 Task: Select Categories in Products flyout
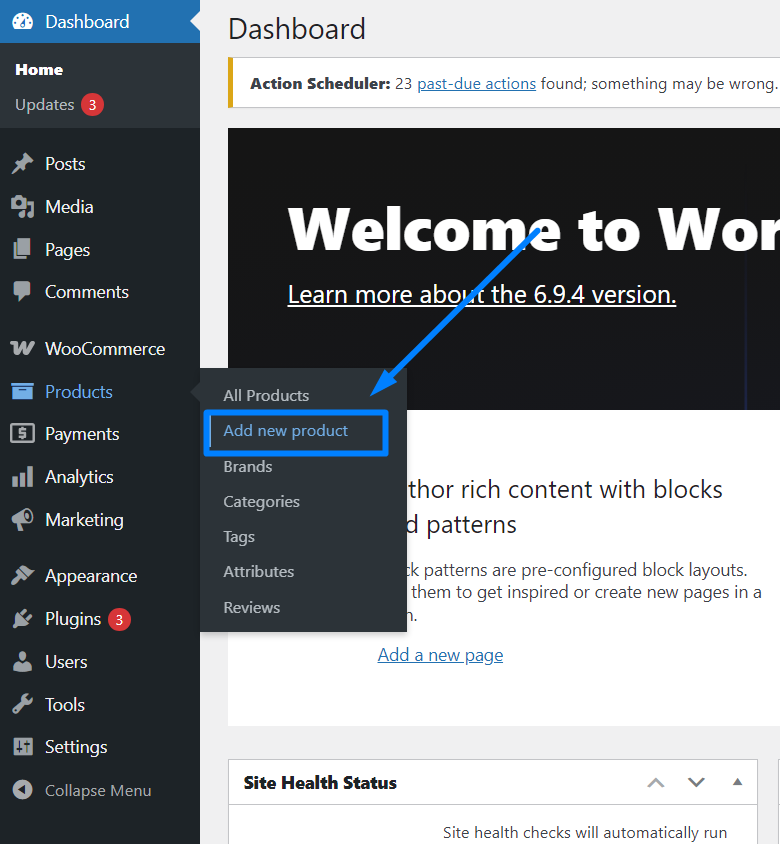[262, 502]
